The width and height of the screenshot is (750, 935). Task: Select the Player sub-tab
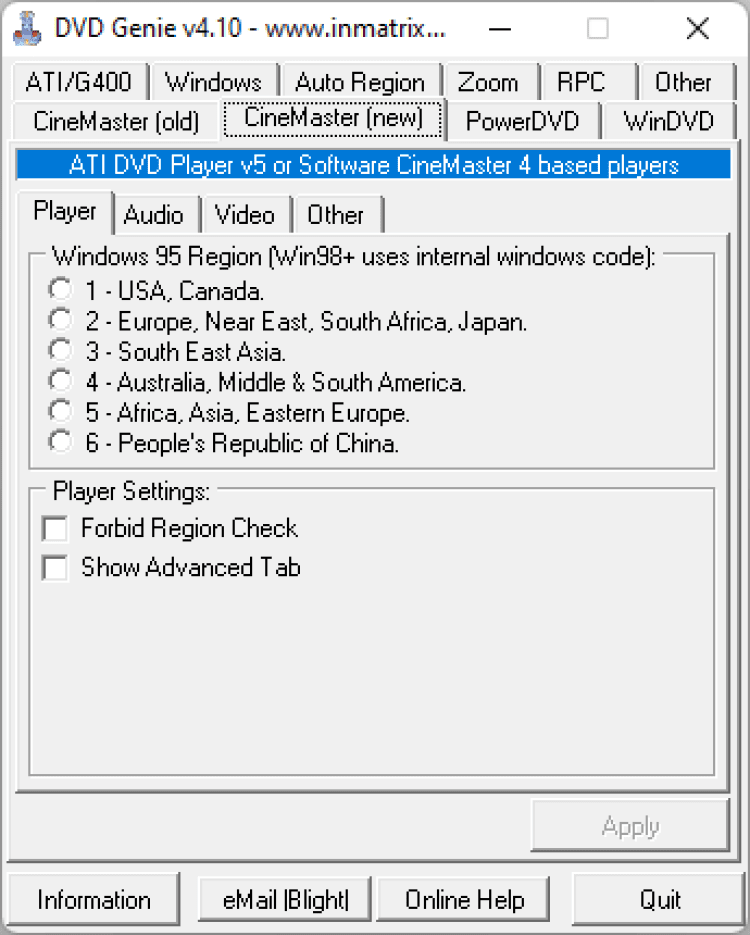click(64, 211)
